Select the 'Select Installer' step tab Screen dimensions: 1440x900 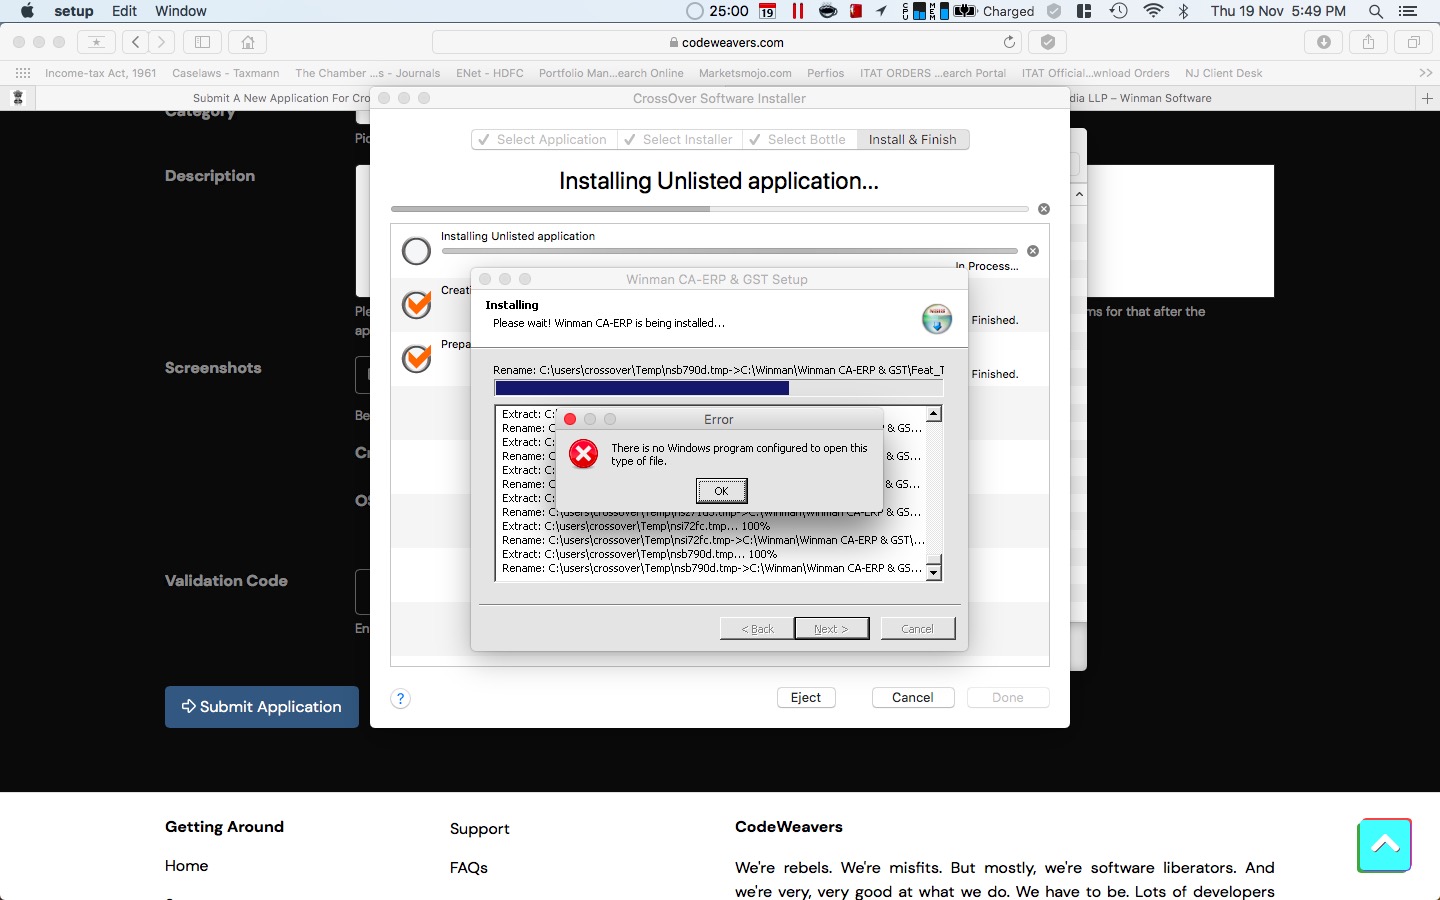pyautogui.click(x=679, y=140)
